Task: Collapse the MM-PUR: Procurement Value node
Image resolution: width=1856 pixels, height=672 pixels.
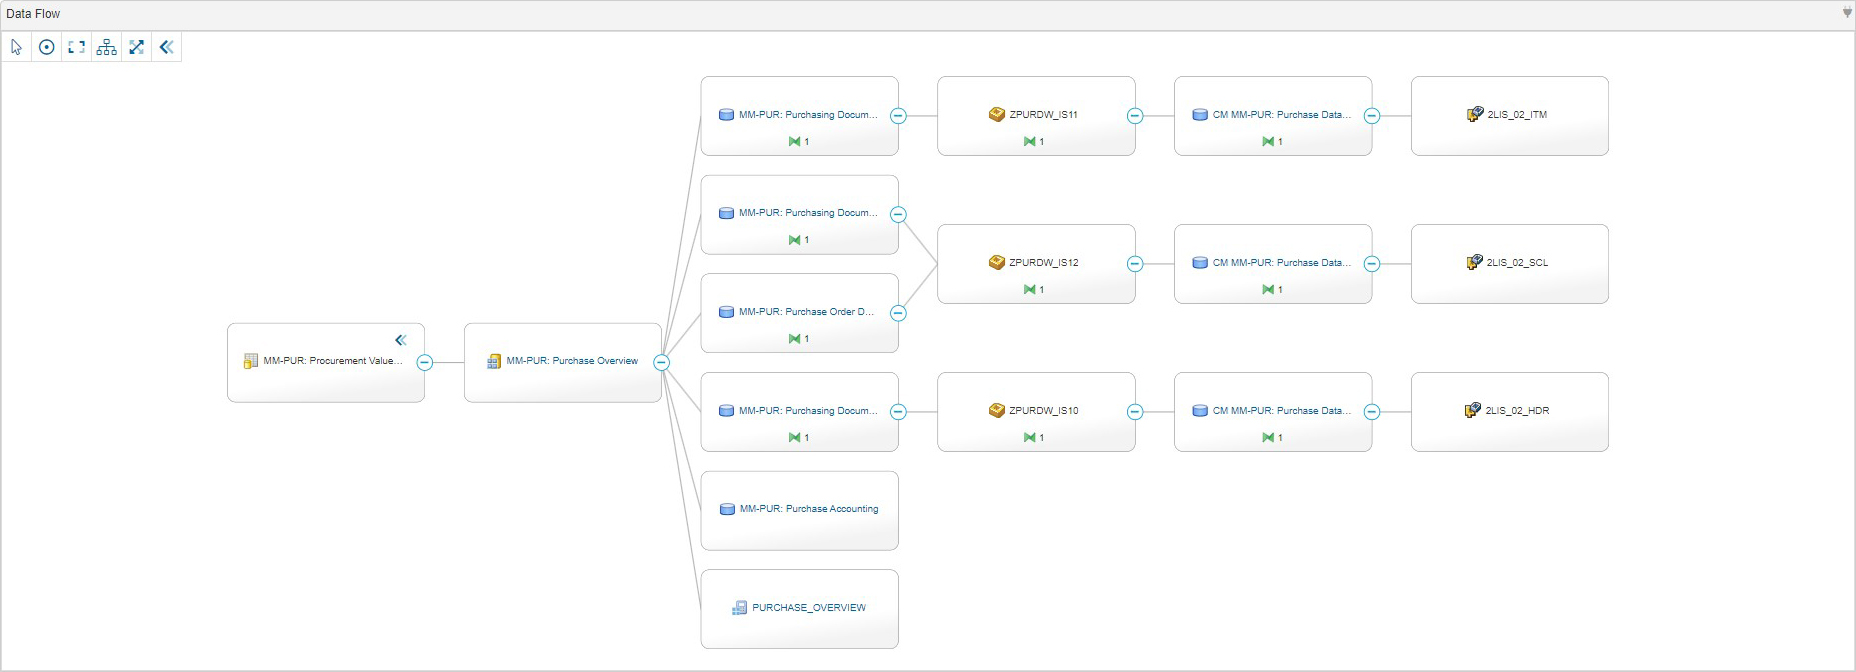Action: [425, 363]
